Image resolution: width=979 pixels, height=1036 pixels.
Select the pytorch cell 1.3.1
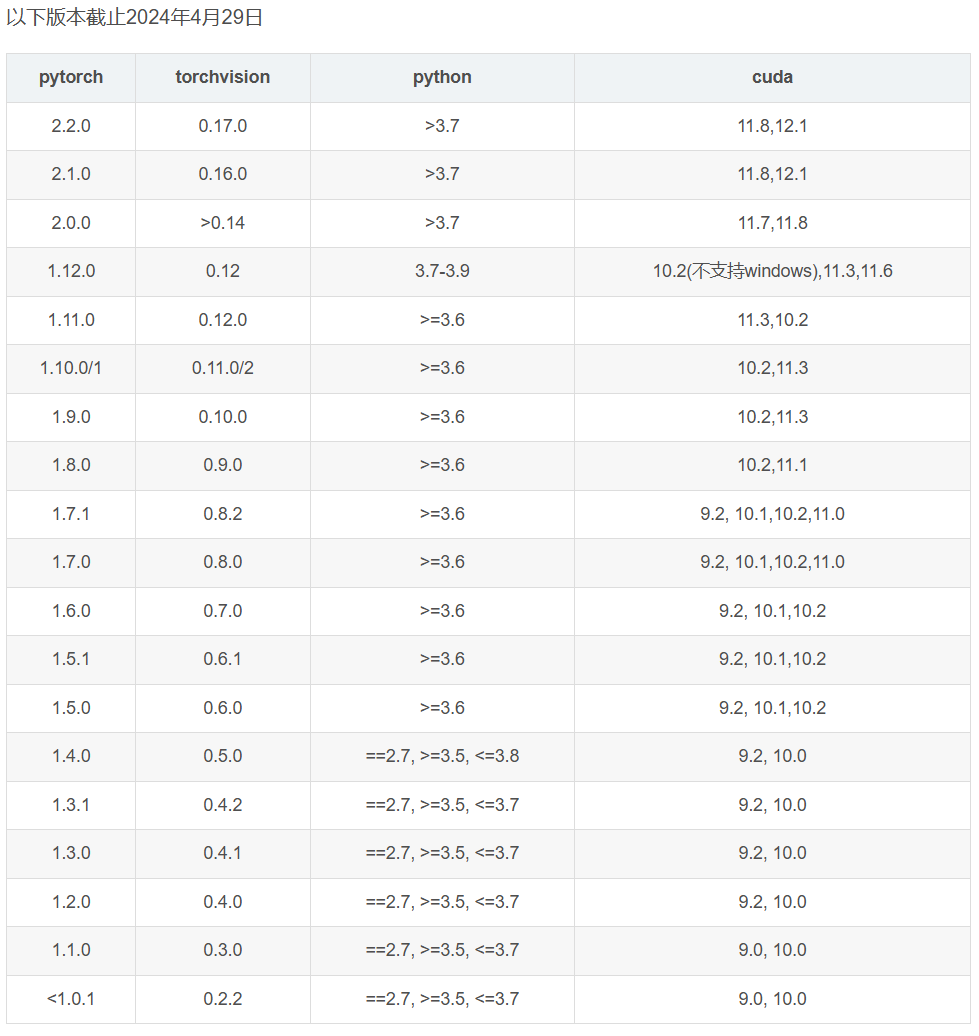coord(71,805)
